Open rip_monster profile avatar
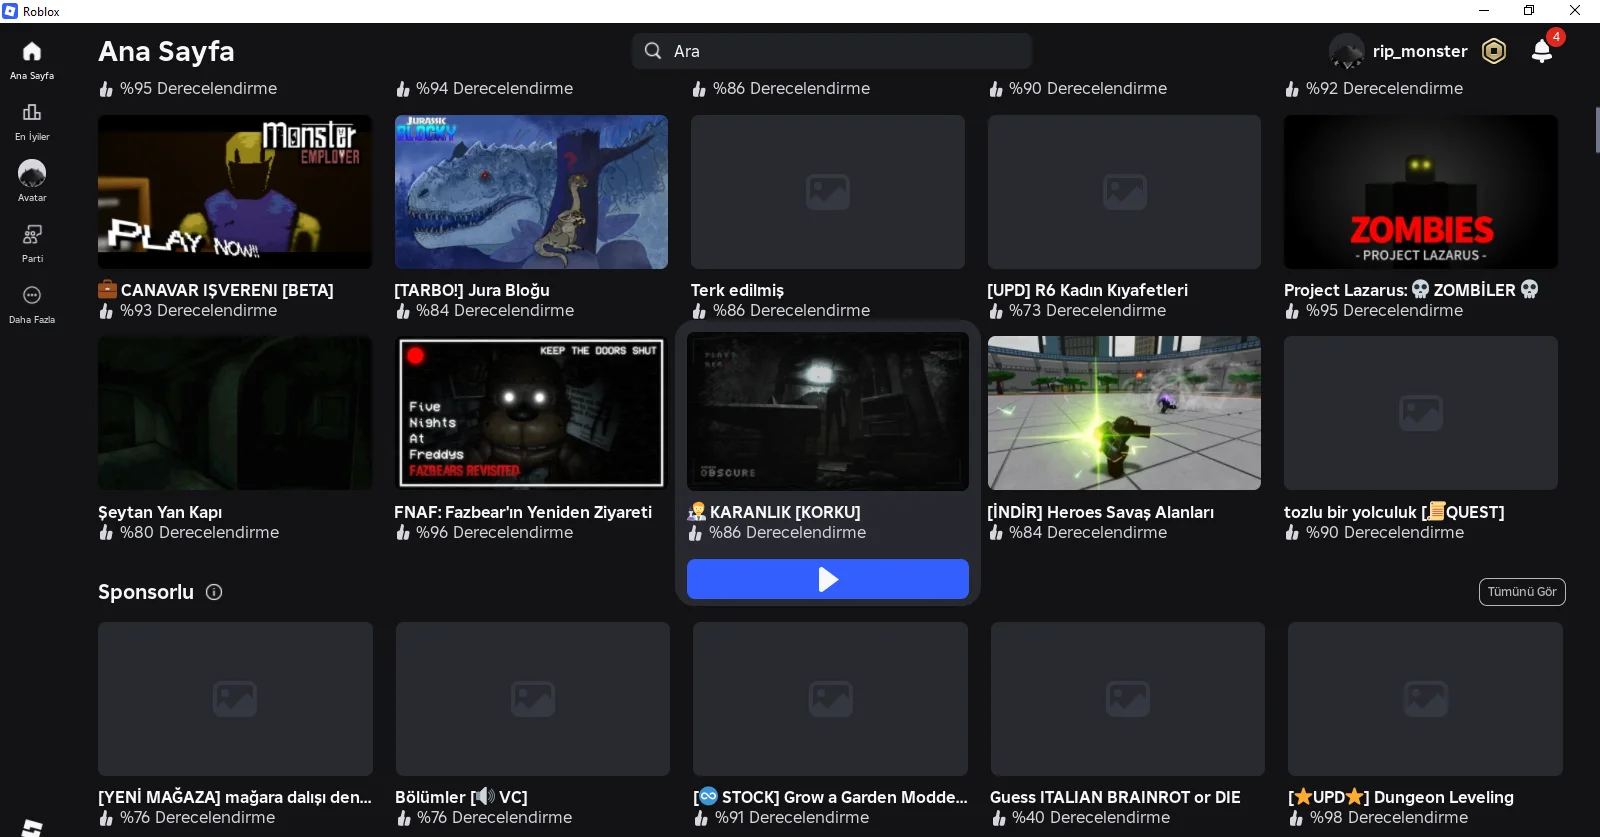The width and height of the screenshot is (1600, 837). tap(1346, 51)
